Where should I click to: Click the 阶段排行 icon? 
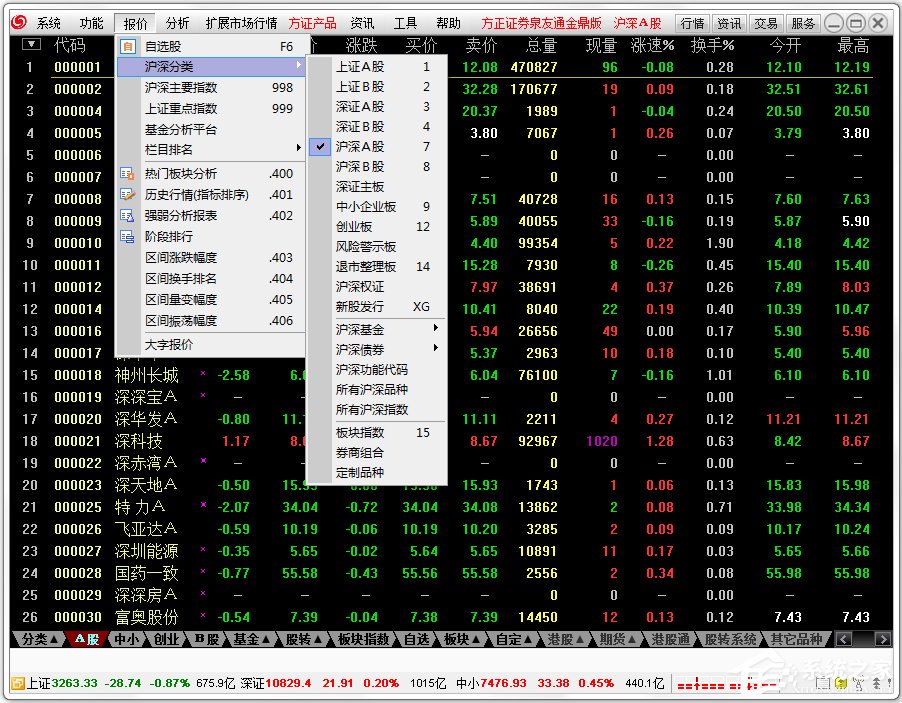tap(127, 236)
